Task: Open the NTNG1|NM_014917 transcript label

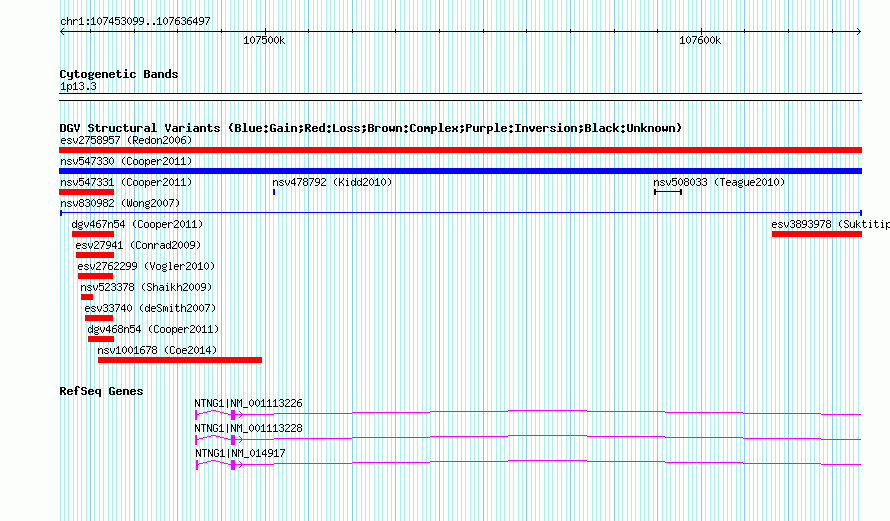Action: [240, 453]
